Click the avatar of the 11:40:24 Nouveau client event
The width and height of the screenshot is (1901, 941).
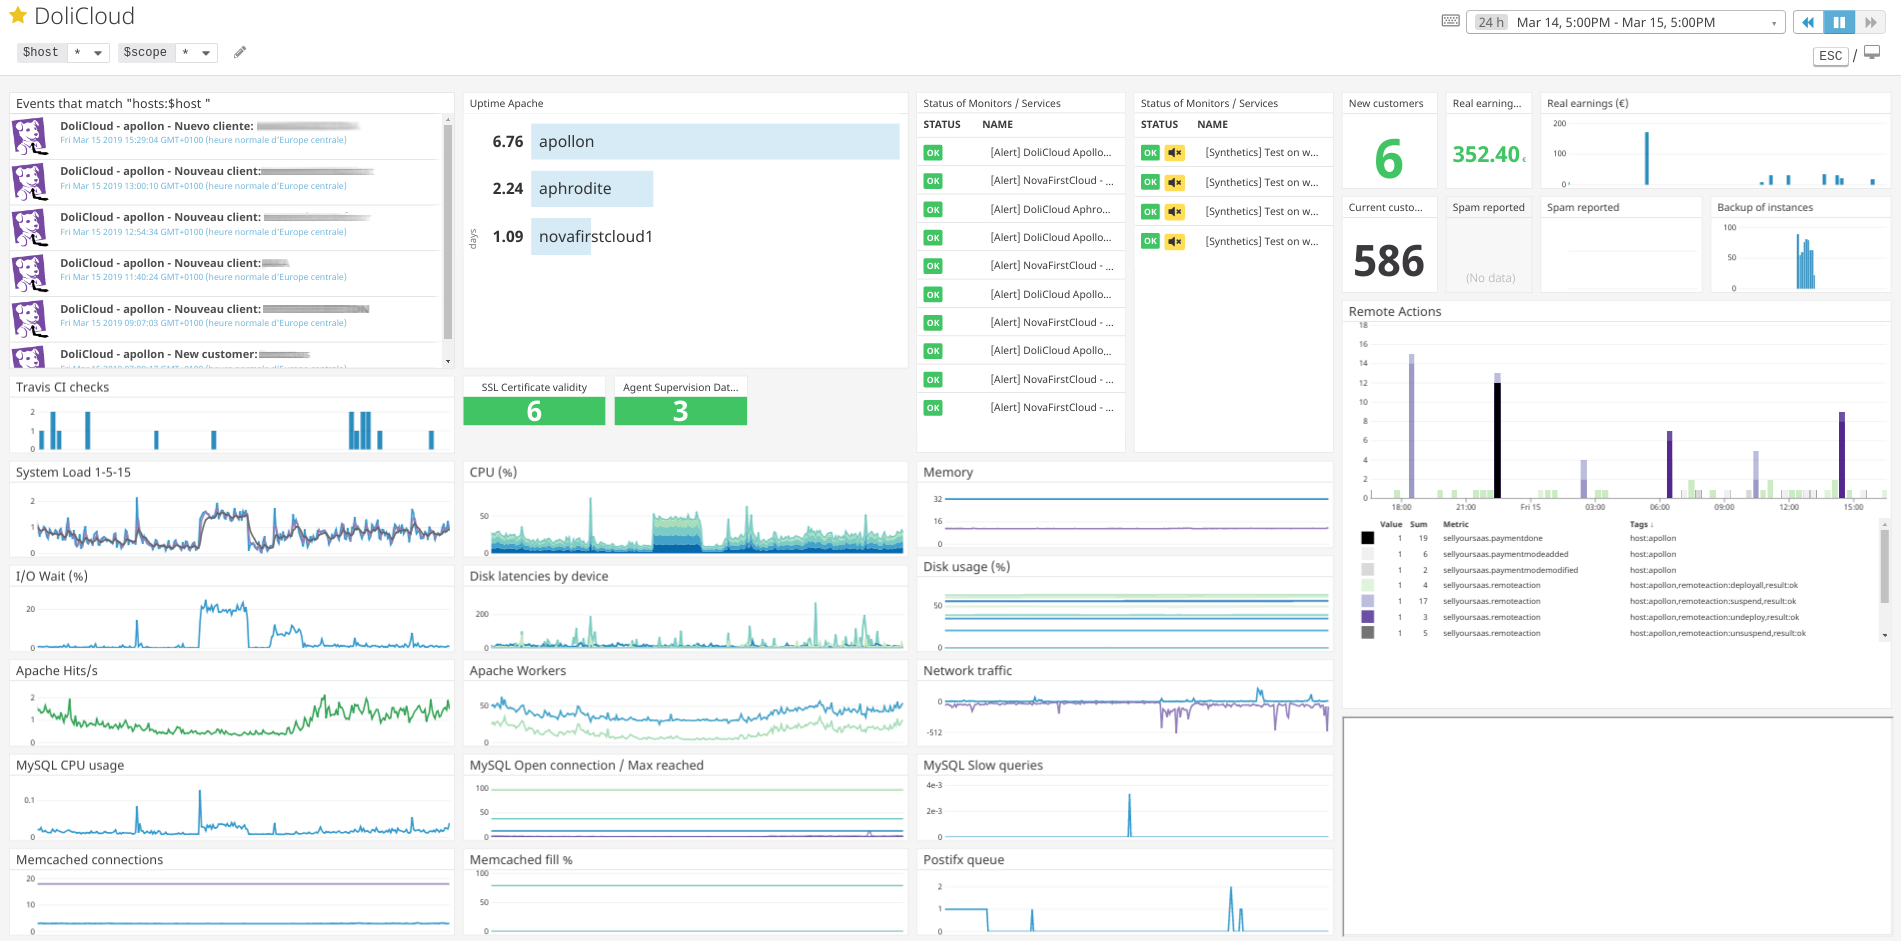[31, 273]
